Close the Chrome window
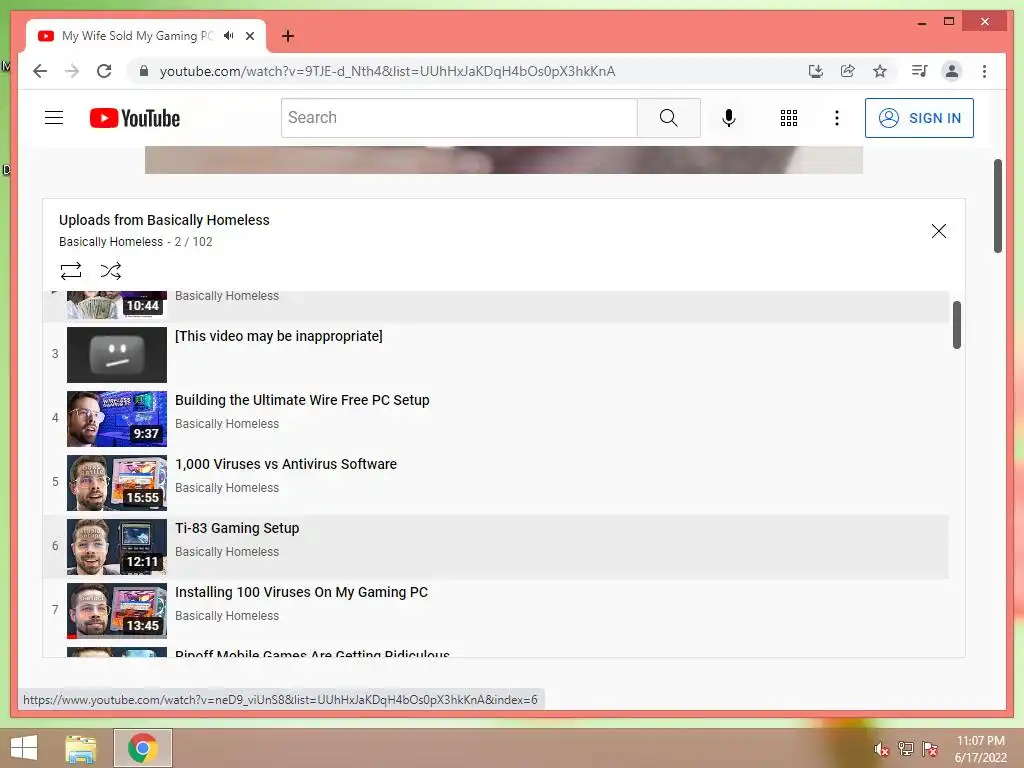 [985, 22]
